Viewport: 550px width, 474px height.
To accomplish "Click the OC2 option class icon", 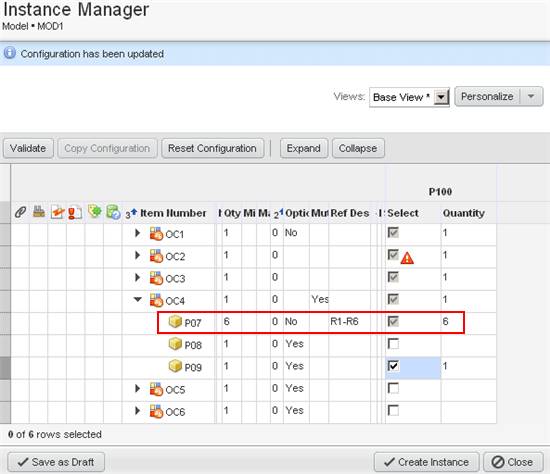I will (156, 256).
